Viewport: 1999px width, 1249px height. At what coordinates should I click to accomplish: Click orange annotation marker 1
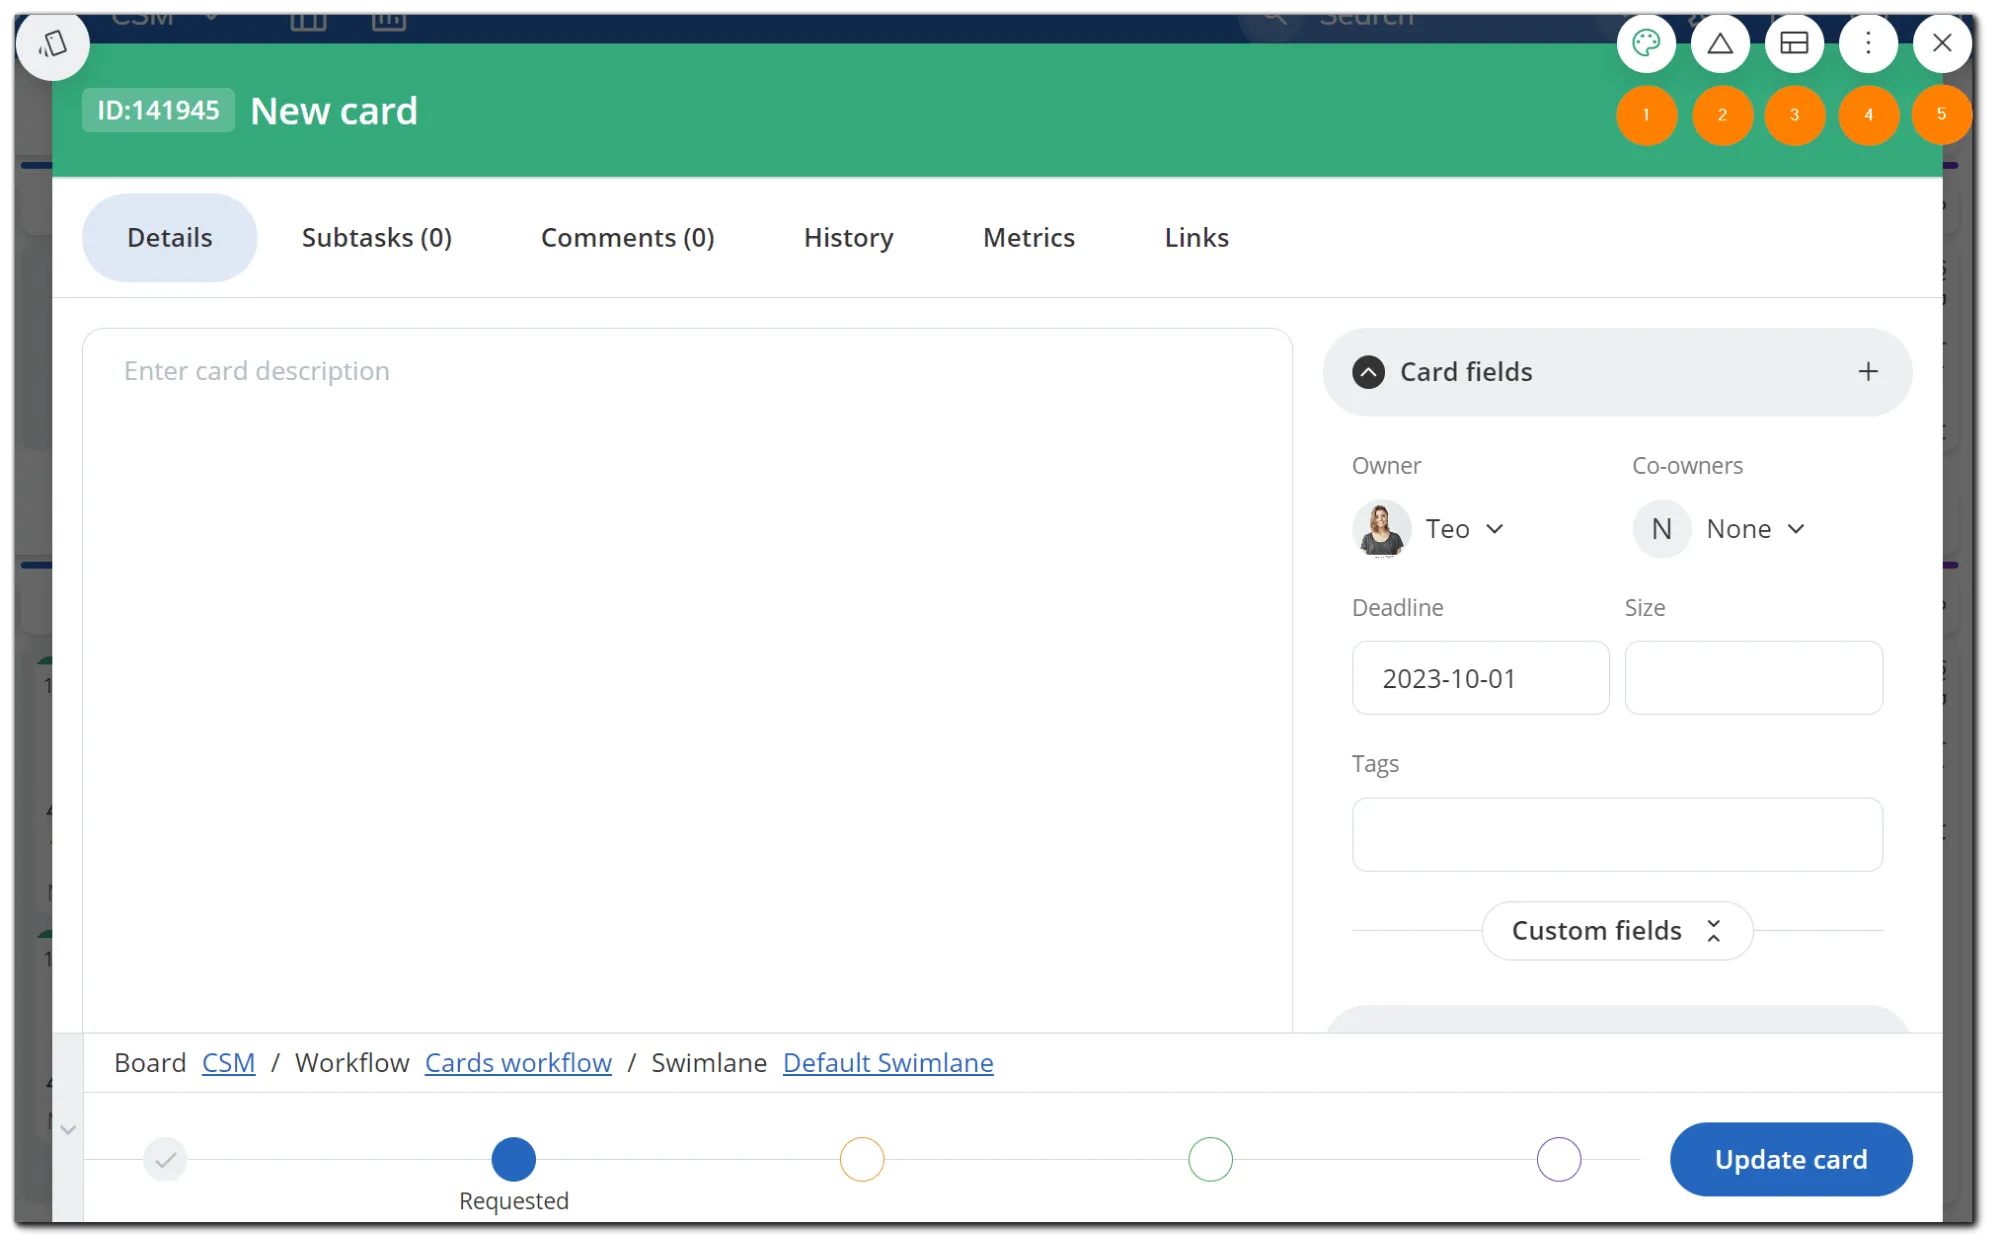(1646, 115)
